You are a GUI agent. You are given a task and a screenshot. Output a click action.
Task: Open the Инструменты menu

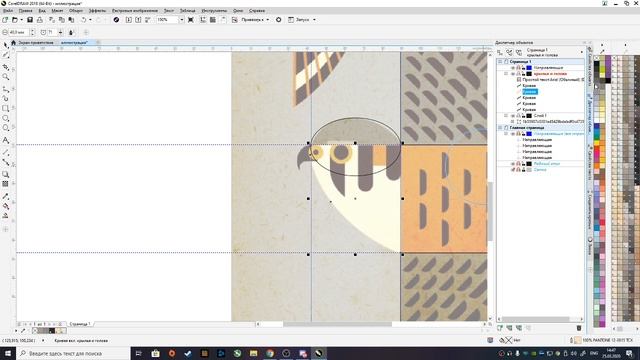[214, 11]
